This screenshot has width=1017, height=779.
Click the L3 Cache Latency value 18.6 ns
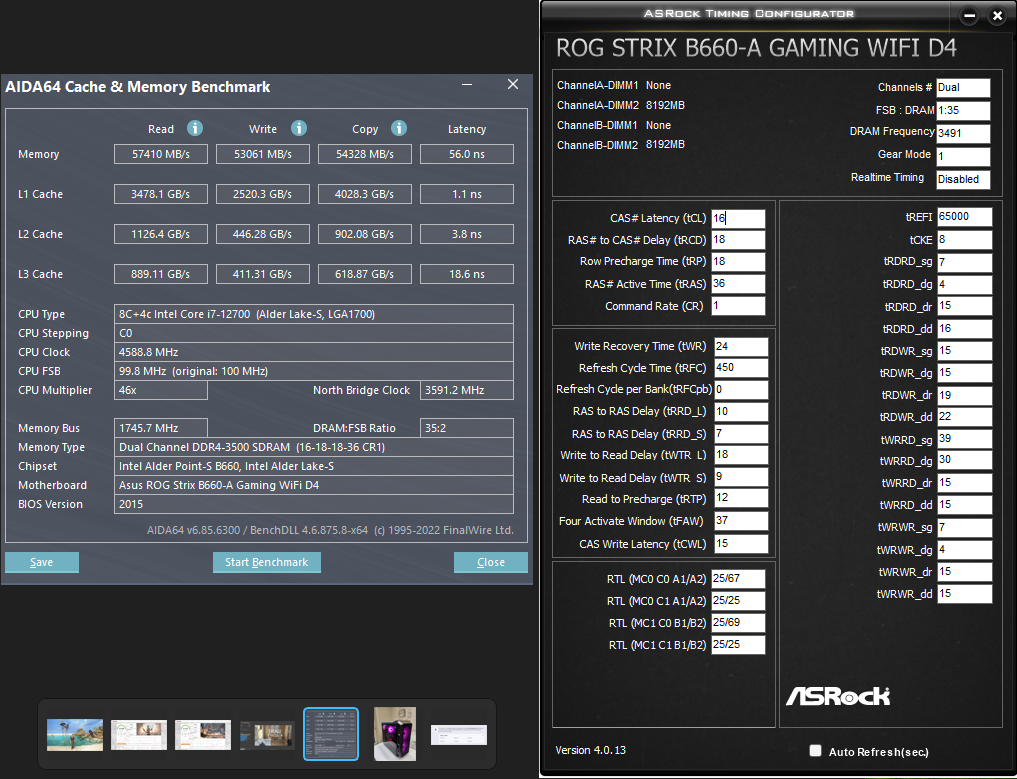tap(467, 274)
